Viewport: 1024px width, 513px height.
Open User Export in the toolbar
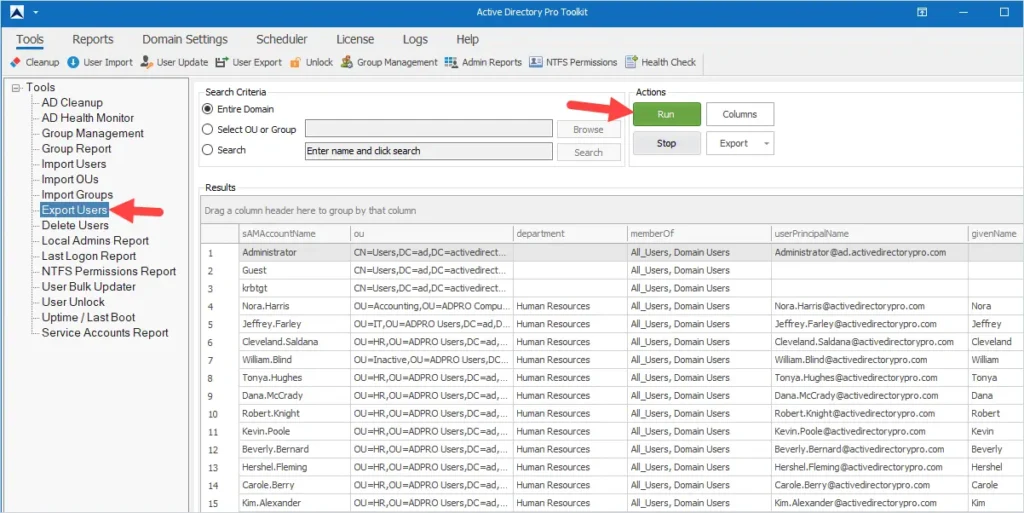click(248, 62)
